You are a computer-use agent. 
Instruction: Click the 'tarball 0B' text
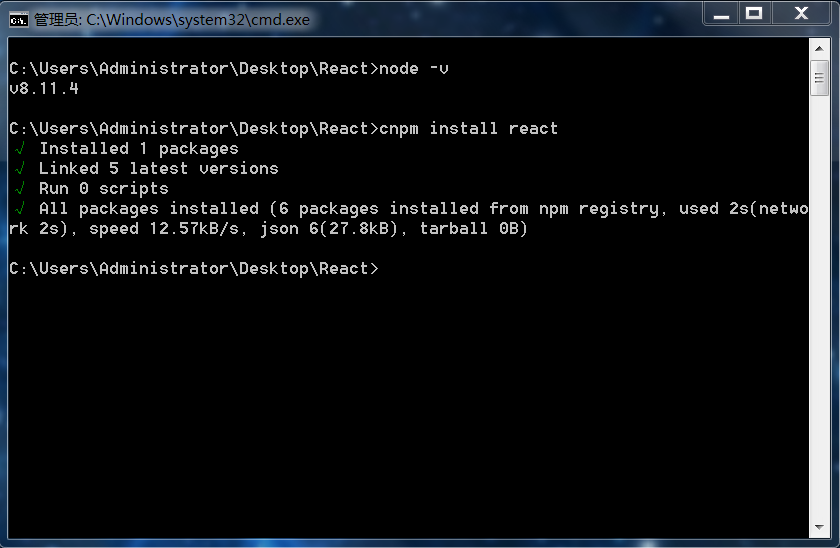click(x=474, y=229)
